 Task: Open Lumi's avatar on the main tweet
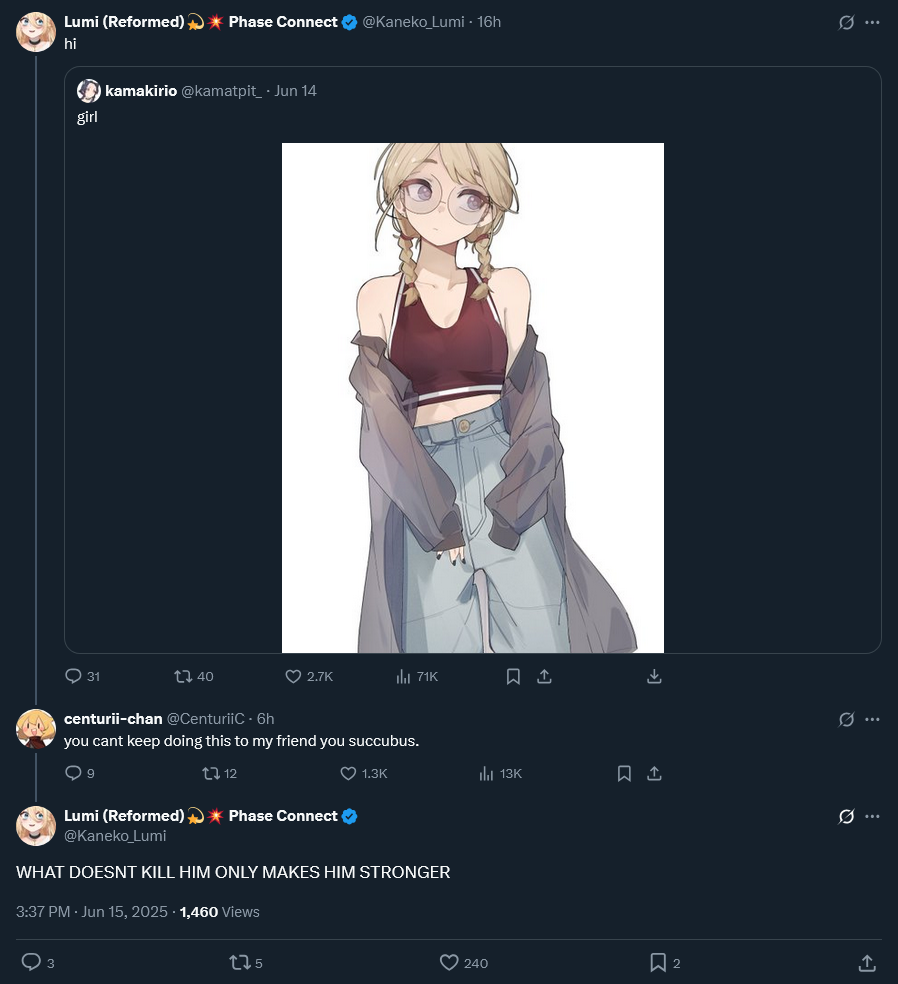36,826
